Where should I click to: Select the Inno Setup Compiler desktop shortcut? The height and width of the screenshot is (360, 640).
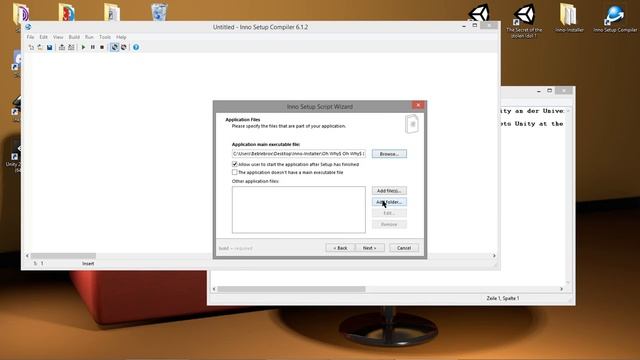(615, 18)
